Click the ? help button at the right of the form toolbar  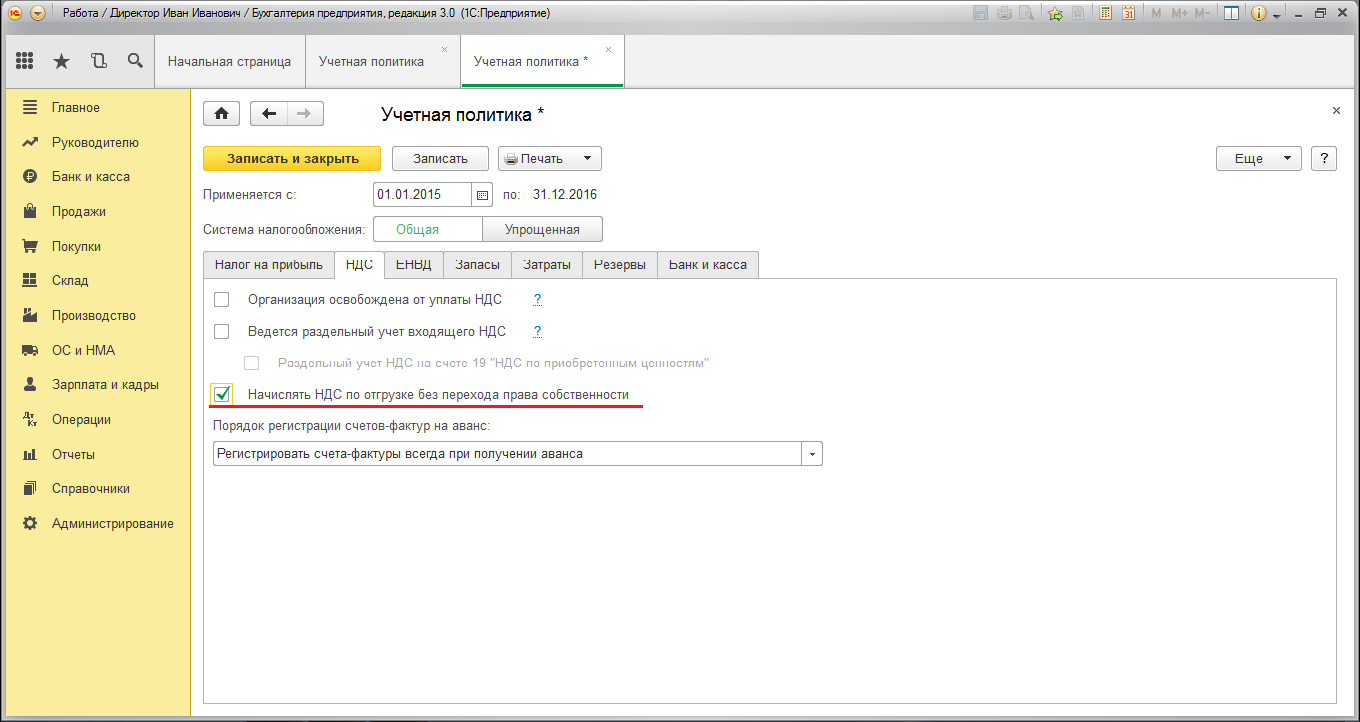[x=1324, y=158]
